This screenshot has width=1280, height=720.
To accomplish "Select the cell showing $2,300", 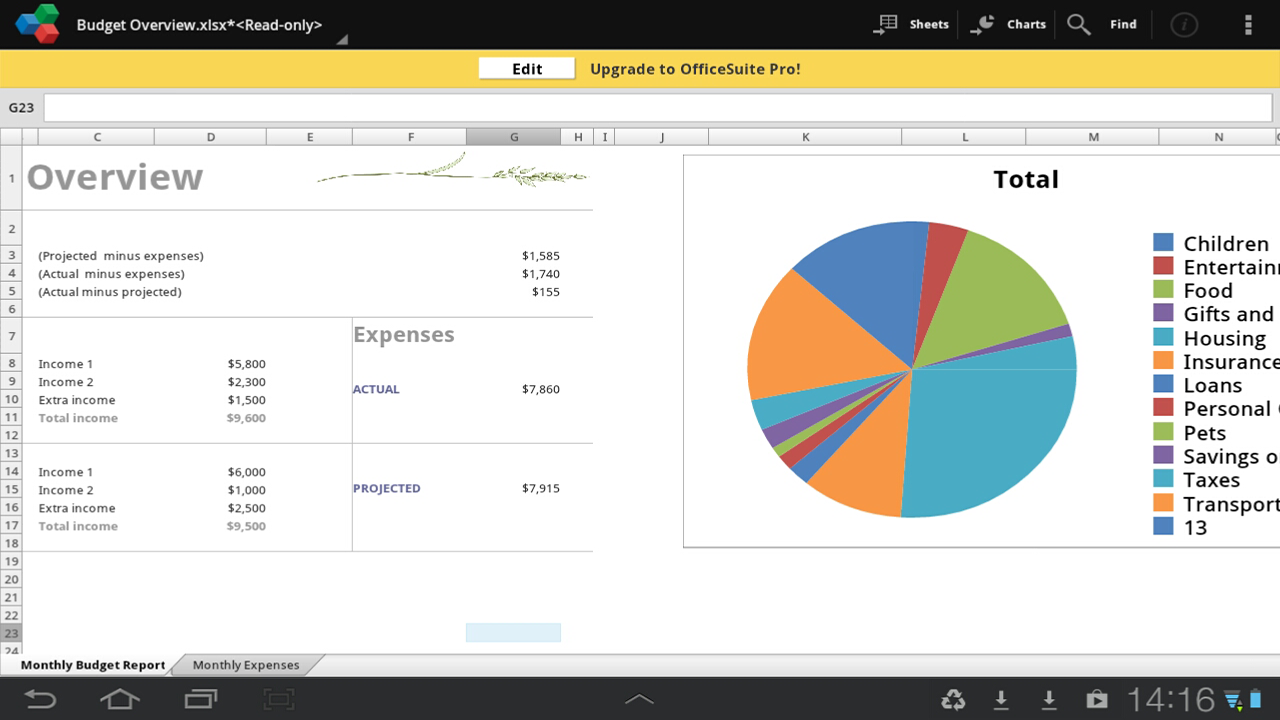I will coord(247,382).
